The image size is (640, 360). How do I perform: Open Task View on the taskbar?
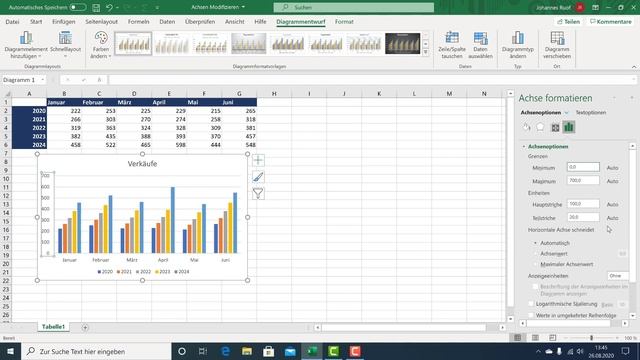pyautogui.click(x=203, y=351)
